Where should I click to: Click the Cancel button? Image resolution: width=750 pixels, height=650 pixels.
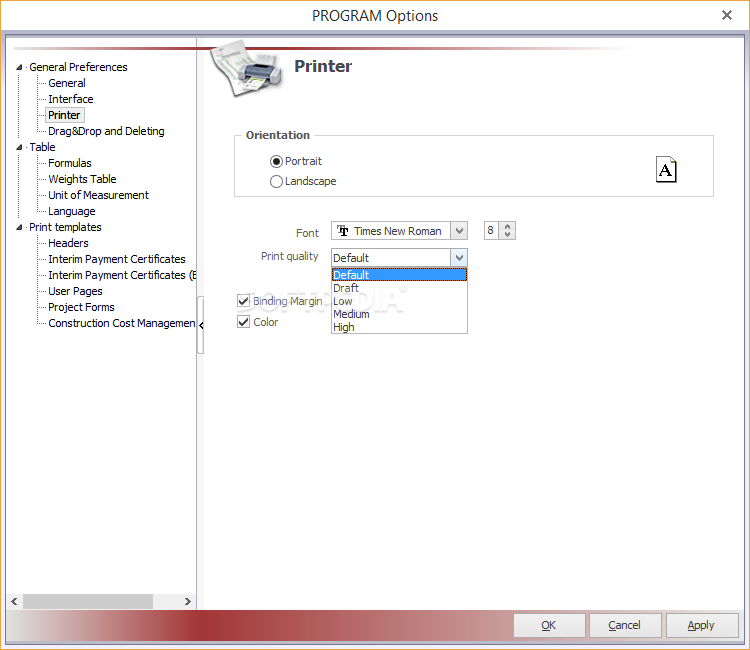625,625
